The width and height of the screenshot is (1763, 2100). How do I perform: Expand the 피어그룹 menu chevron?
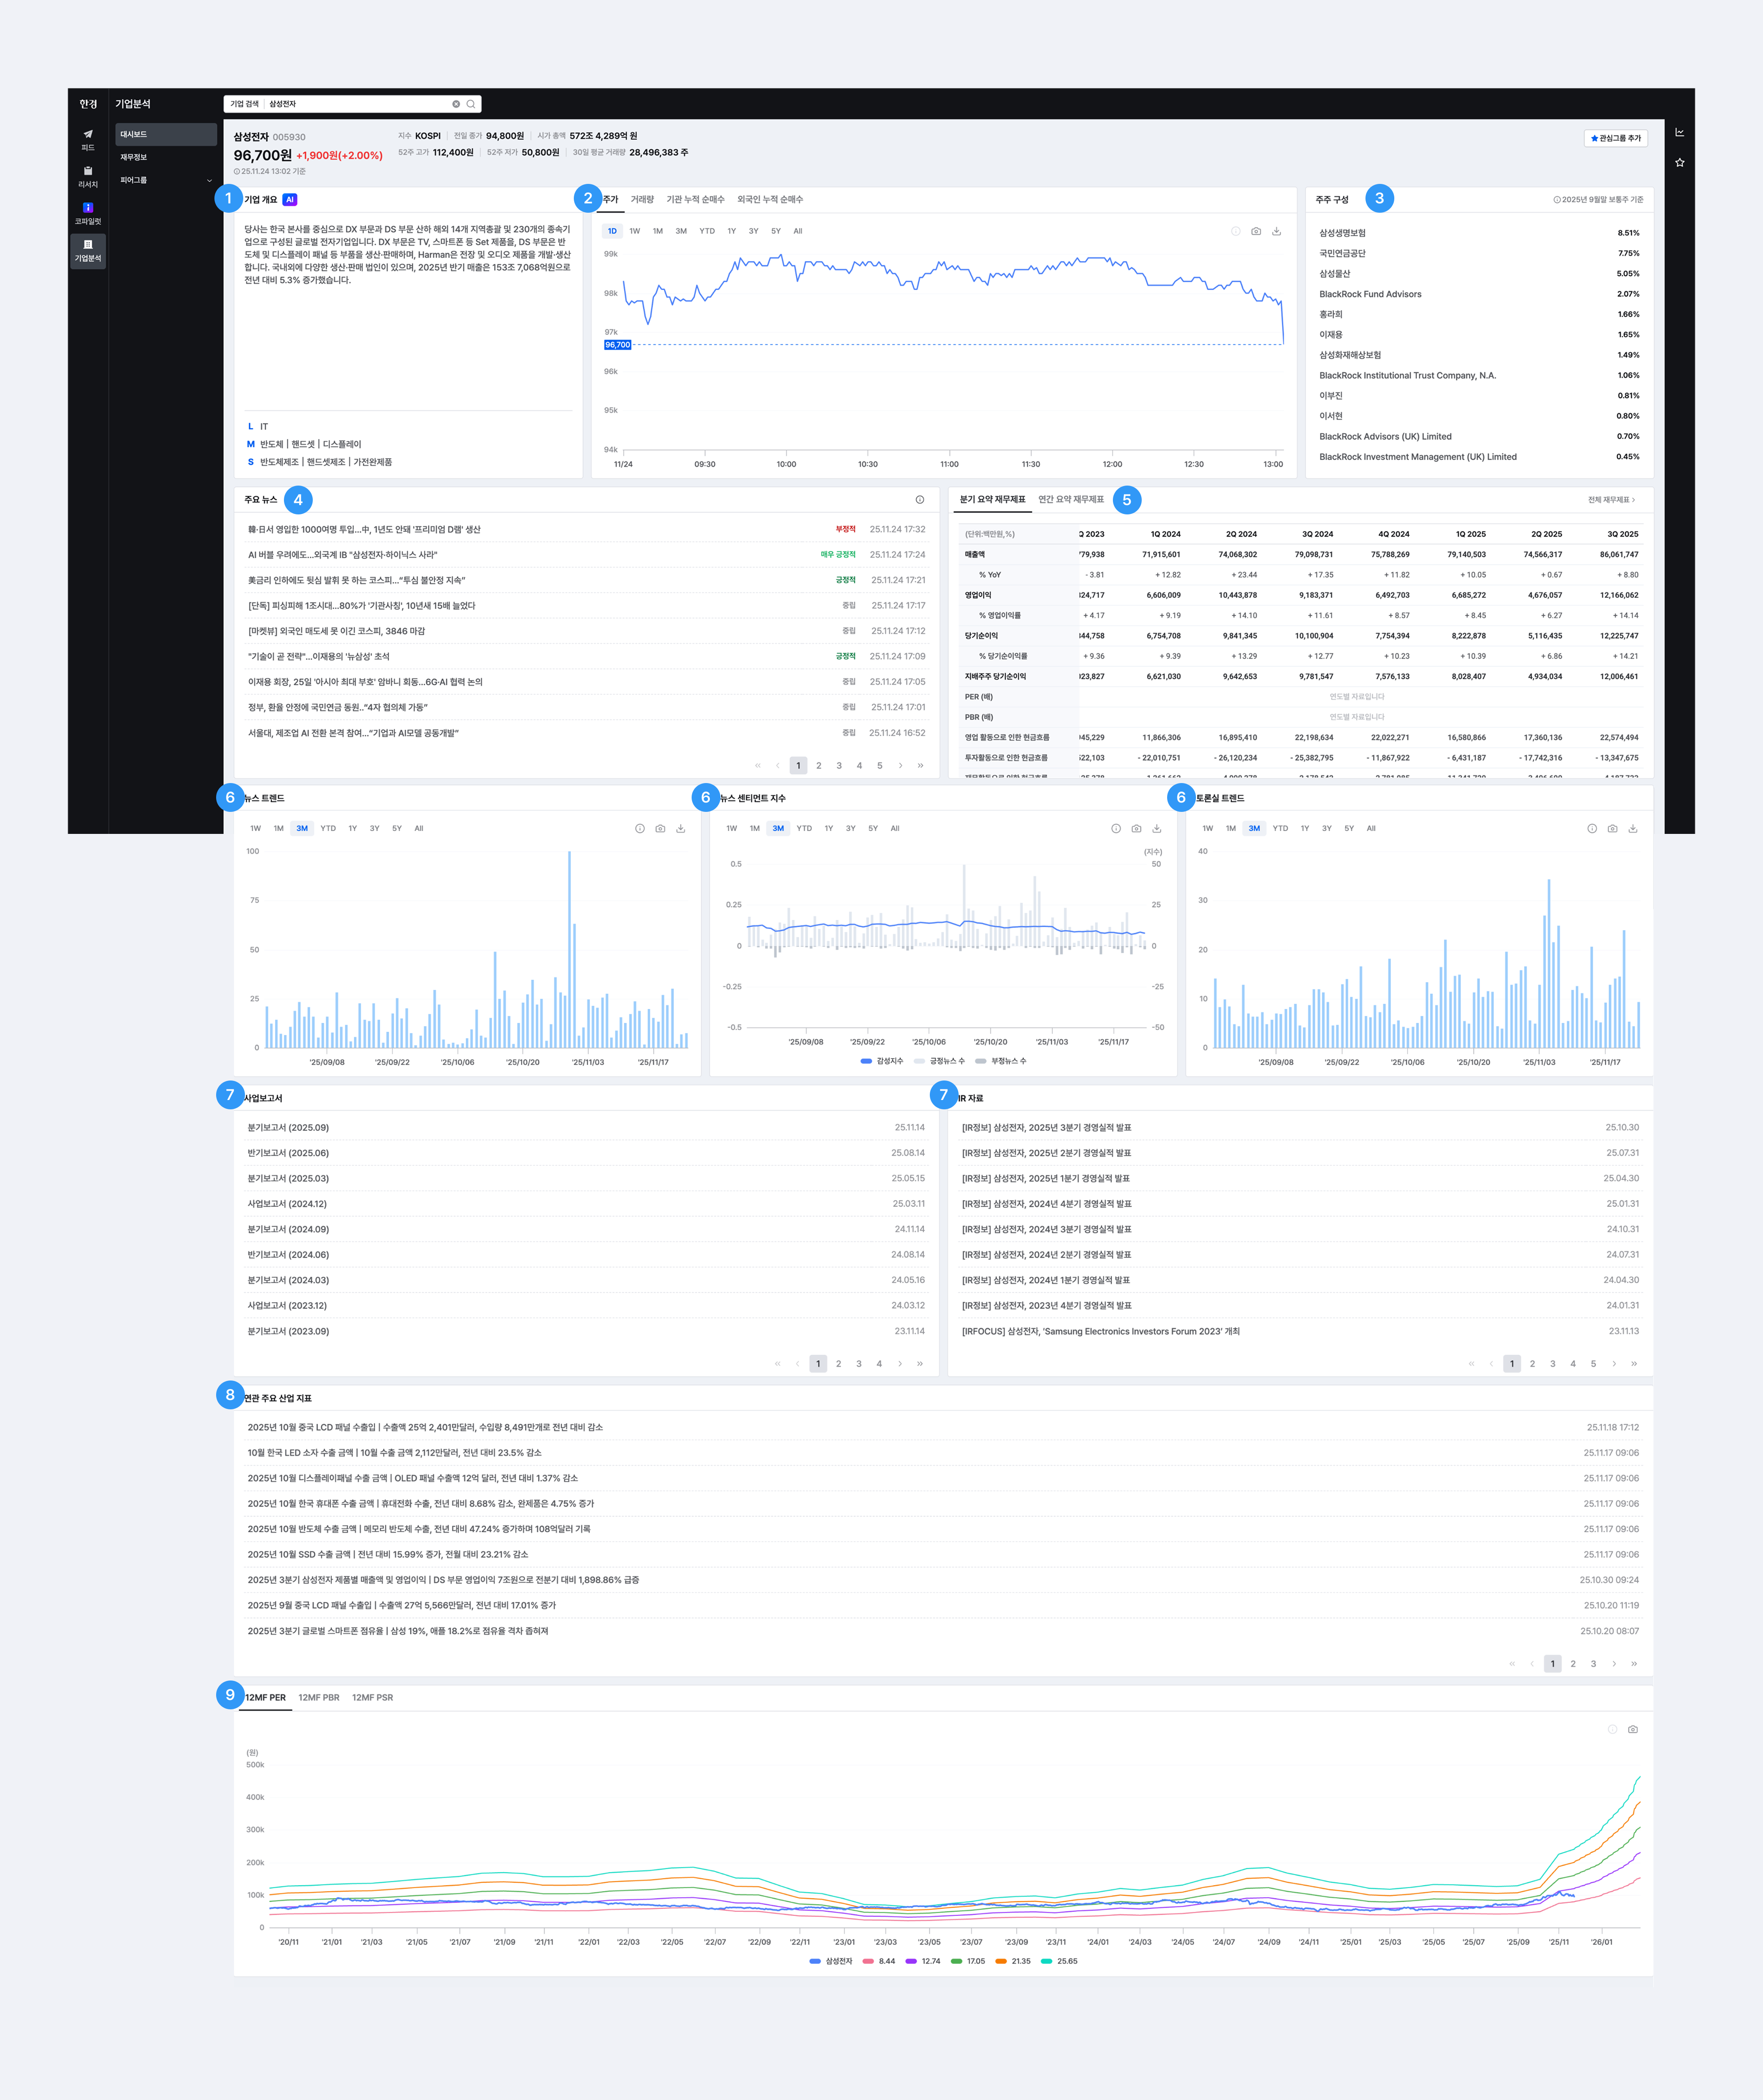209,181
